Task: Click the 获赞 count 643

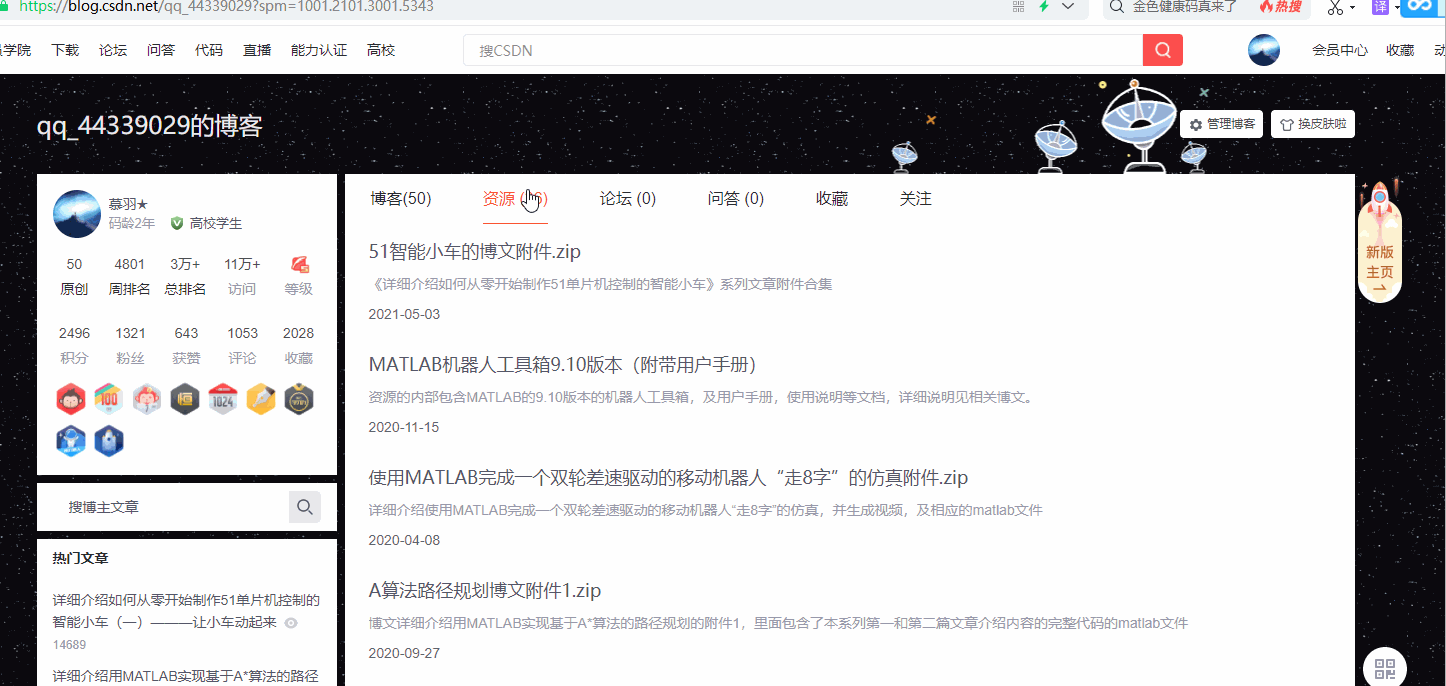Action: [186, 333]
